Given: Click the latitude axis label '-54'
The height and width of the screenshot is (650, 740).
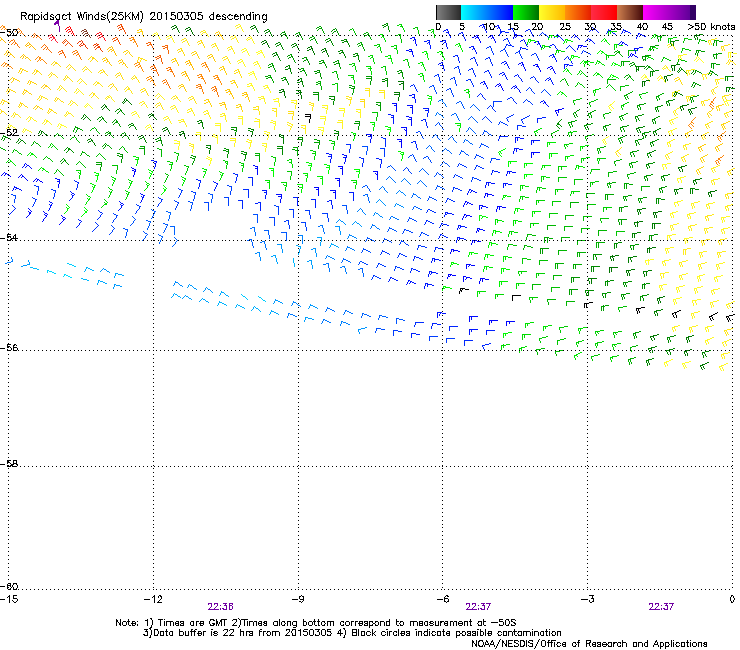Looking at the screenshot, I should click(x=9, y=237).
